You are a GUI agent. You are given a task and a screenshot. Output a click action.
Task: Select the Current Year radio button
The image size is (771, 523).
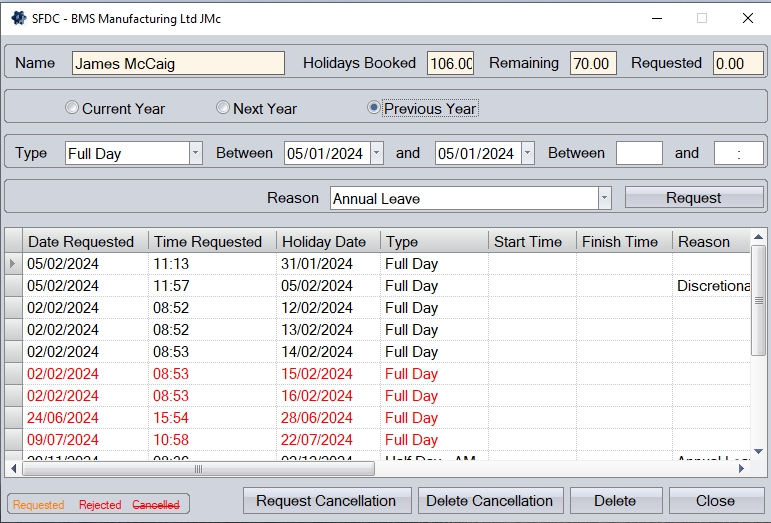72,108
